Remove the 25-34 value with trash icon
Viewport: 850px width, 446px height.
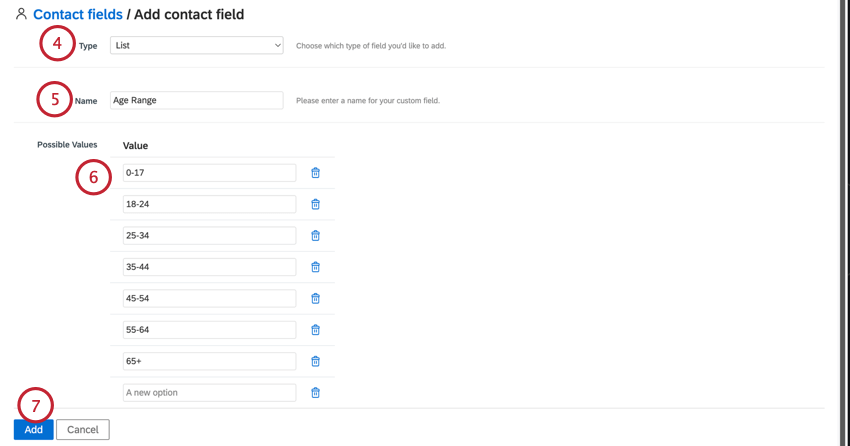click(315, 236)
